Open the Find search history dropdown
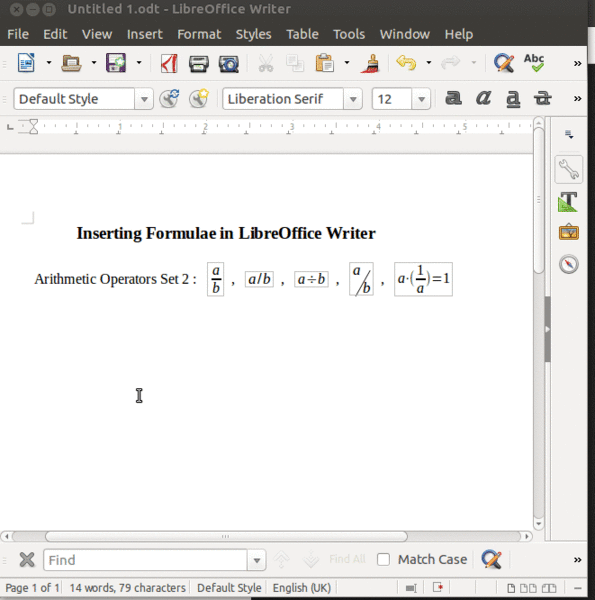This screenshot has width=595, height=600. click(x=257, y=560)
